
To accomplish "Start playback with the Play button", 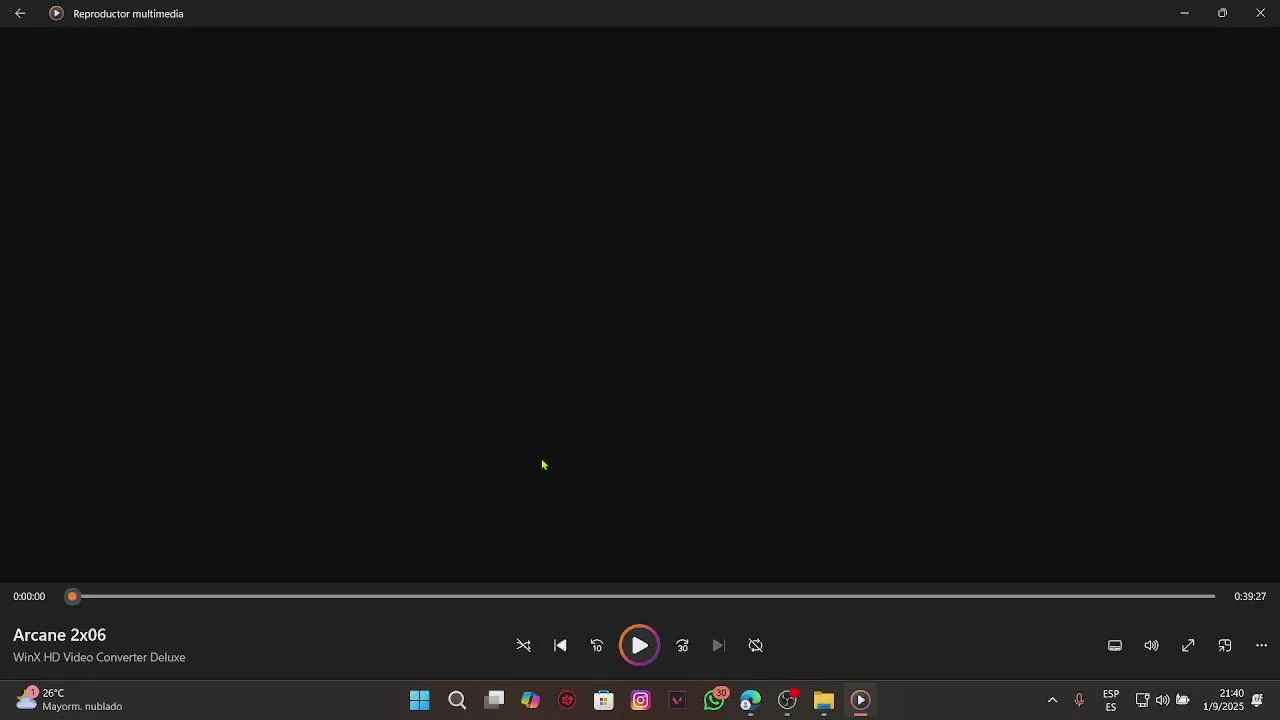I will pos(639,646).
